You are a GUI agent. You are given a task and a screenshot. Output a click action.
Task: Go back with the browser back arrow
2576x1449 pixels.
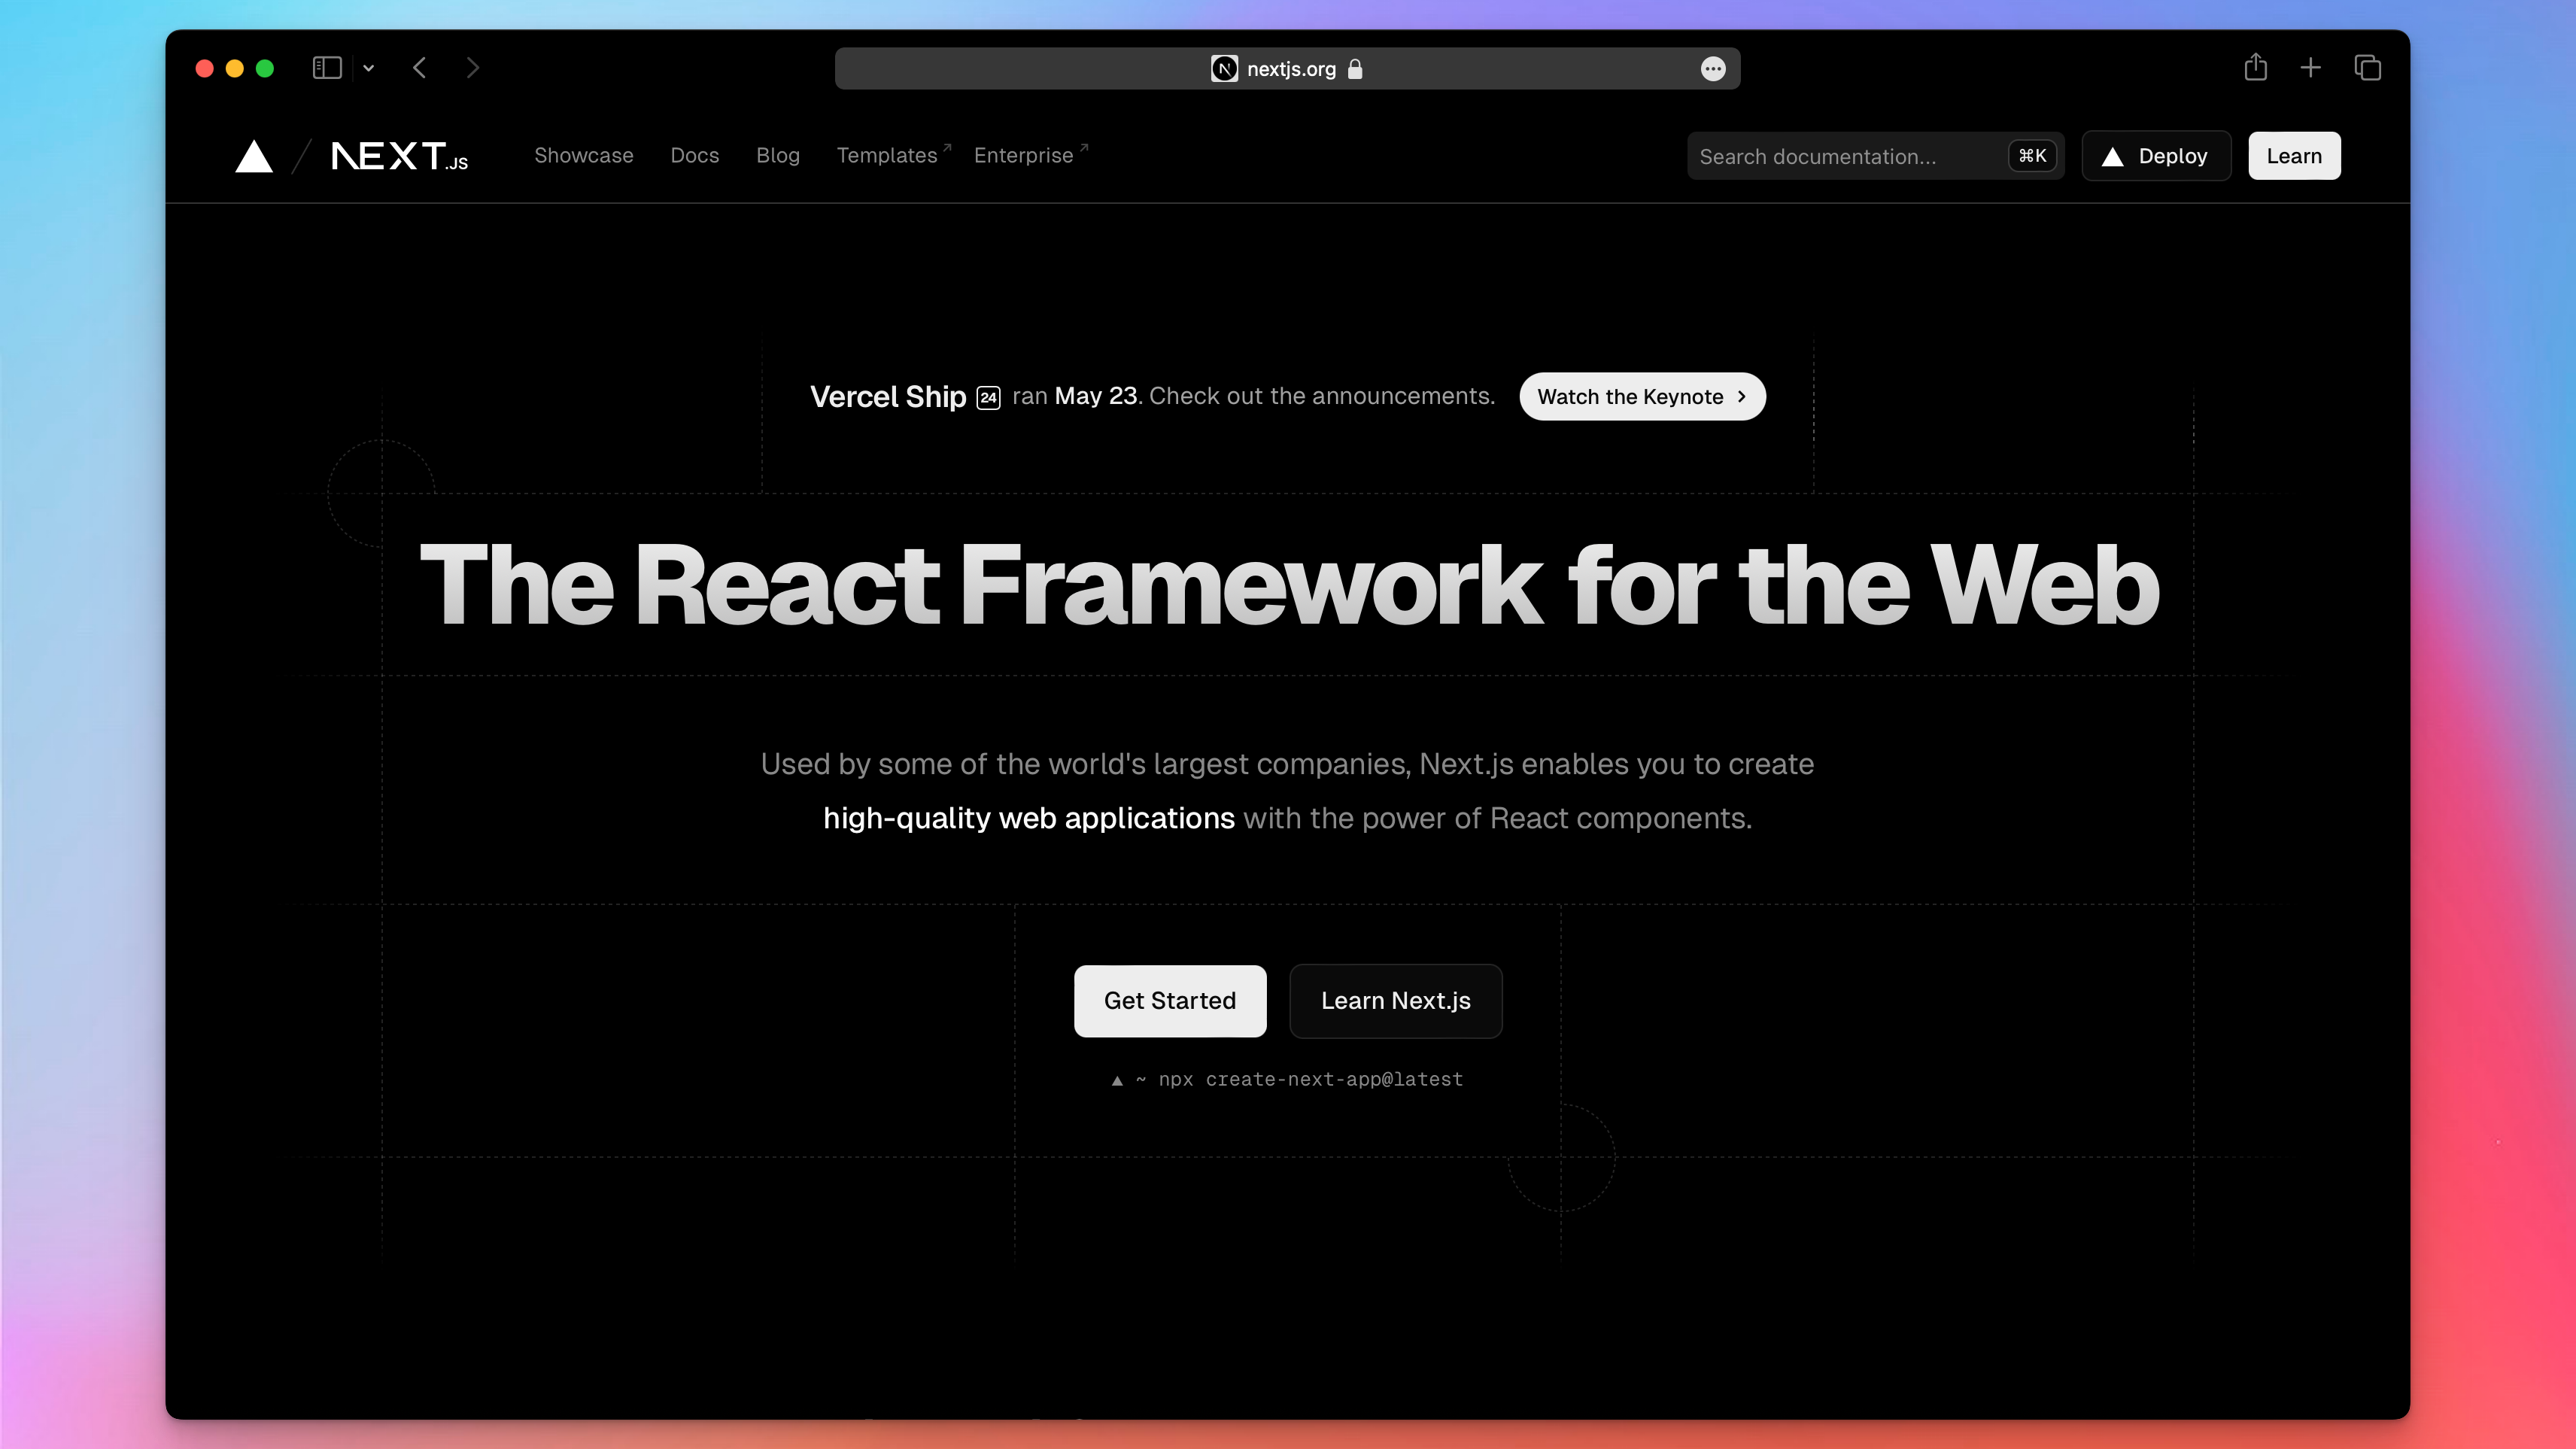pos(420,68)
